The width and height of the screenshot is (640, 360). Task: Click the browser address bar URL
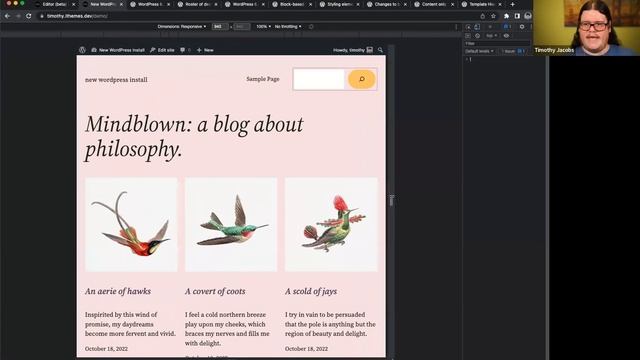coord(77,16)
